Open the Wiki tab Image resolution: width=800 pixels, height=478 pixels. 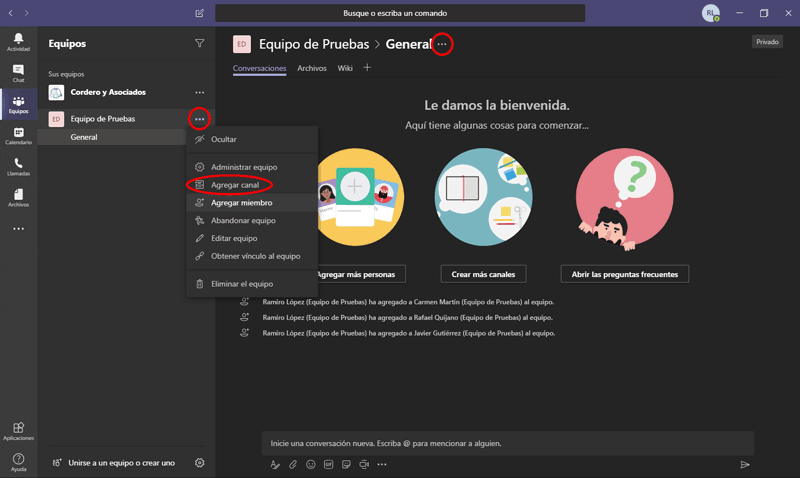[345, 68]
